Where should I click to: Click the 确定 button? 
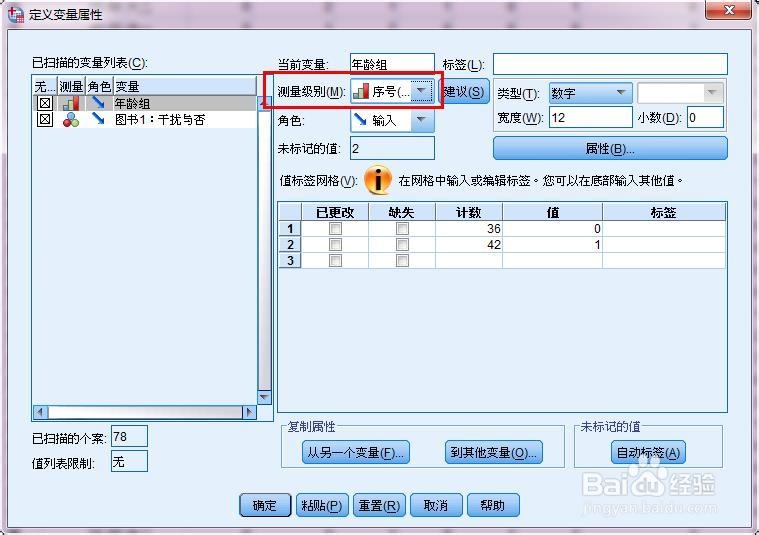click(265, 505)
